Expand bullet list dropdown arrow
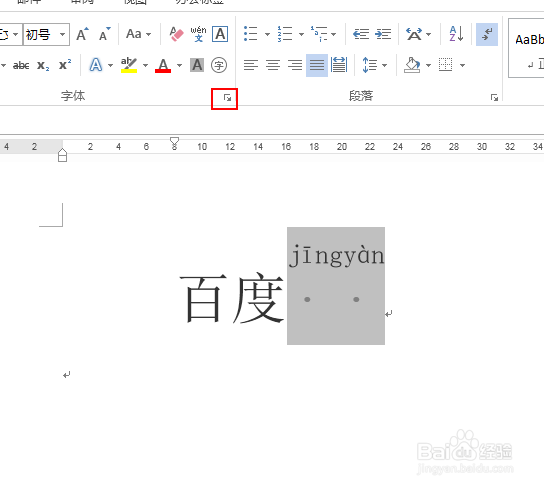Viewport: 544px width, 488px height. click(x=267, y=34)
